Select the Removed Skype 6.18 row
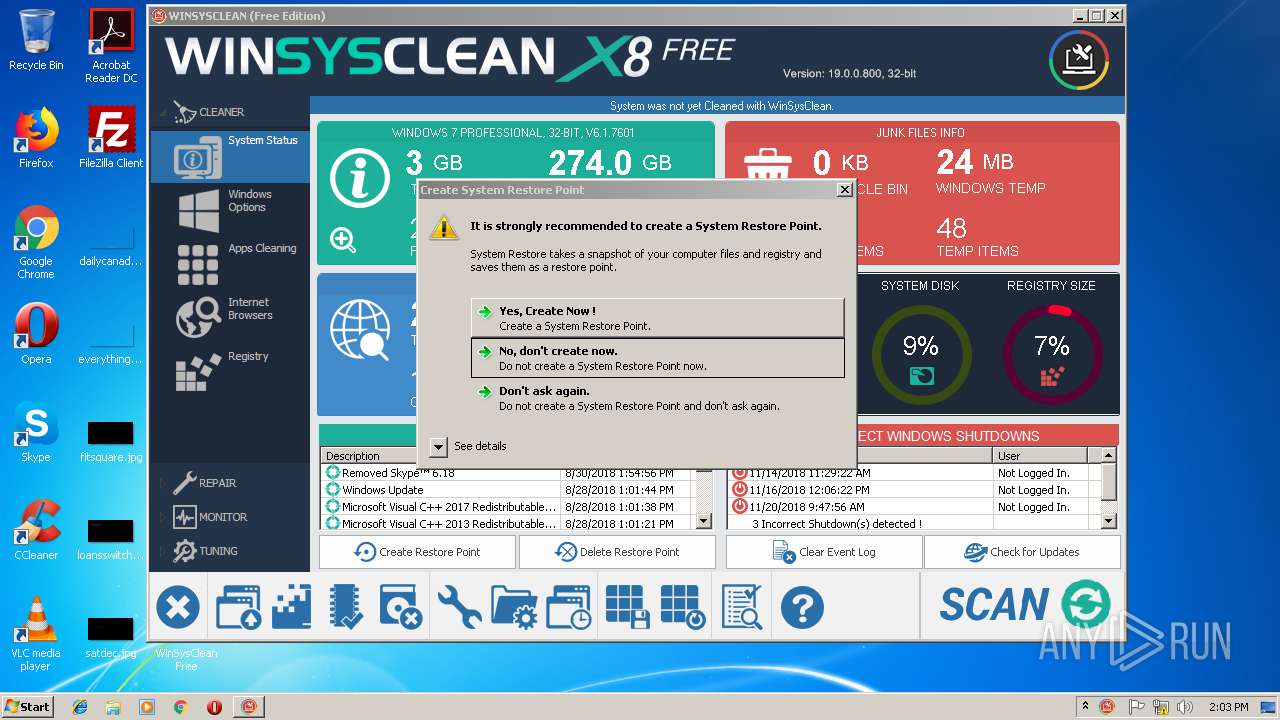Image resolution: width=1280 pixels, height=720 pixels. [x=509, y=473]
